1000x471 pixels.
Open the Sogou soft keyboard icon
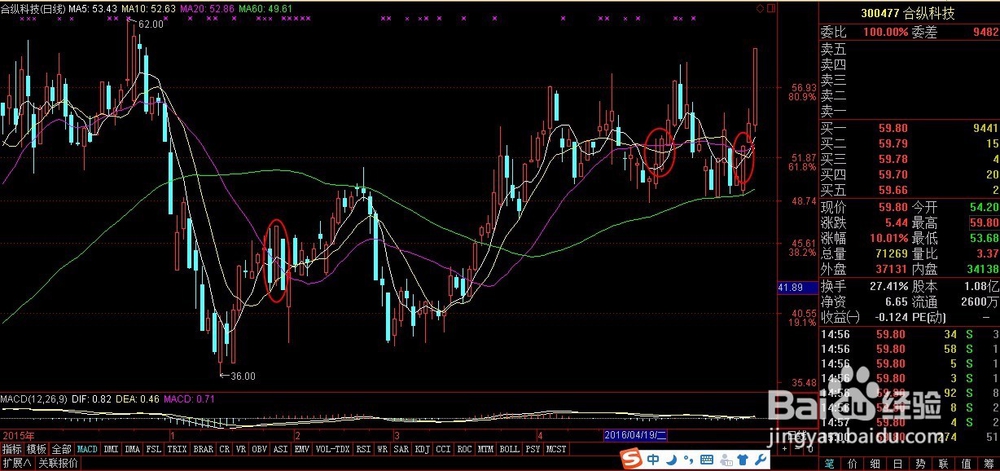coord(707,460)
